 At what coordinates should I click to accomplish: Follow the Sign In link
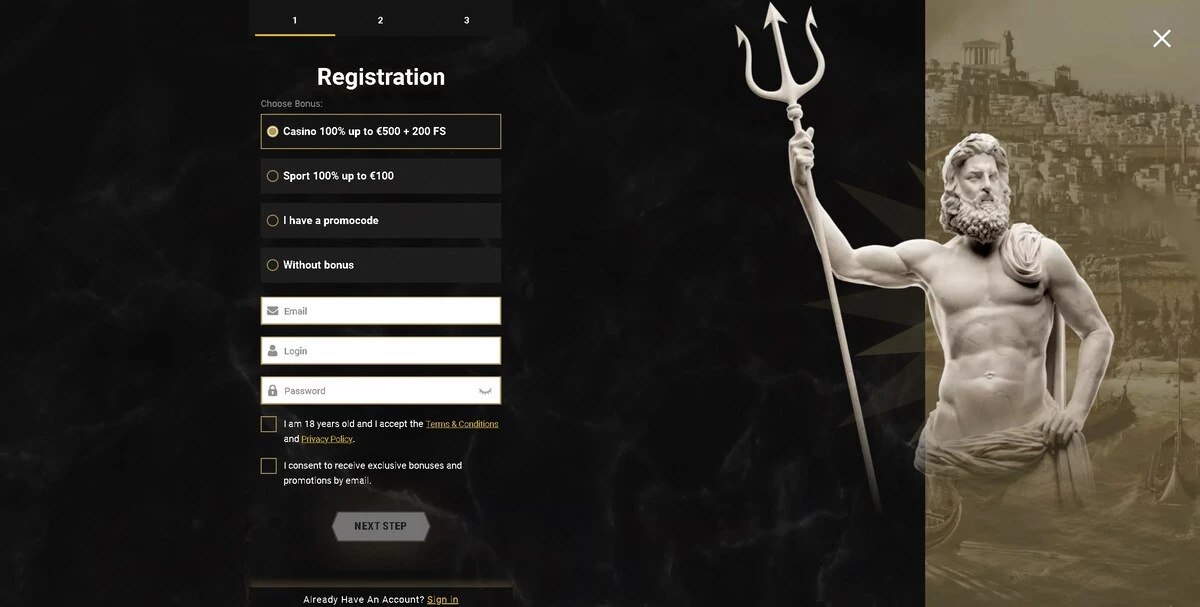[x=442, y=600]
